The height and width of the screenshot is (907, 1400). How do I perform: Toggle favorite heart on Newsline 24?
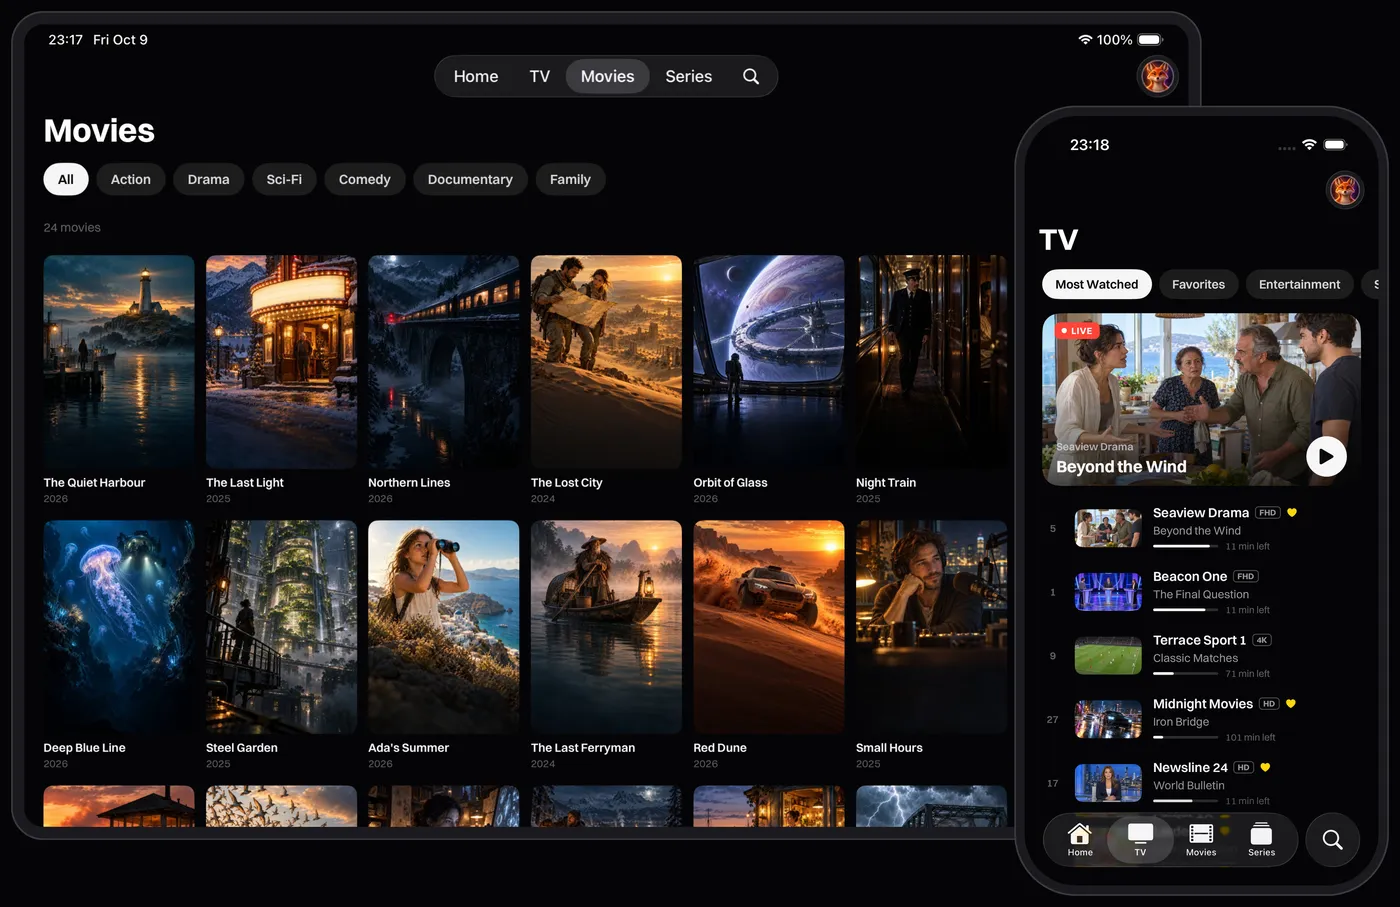[1265, 768]
